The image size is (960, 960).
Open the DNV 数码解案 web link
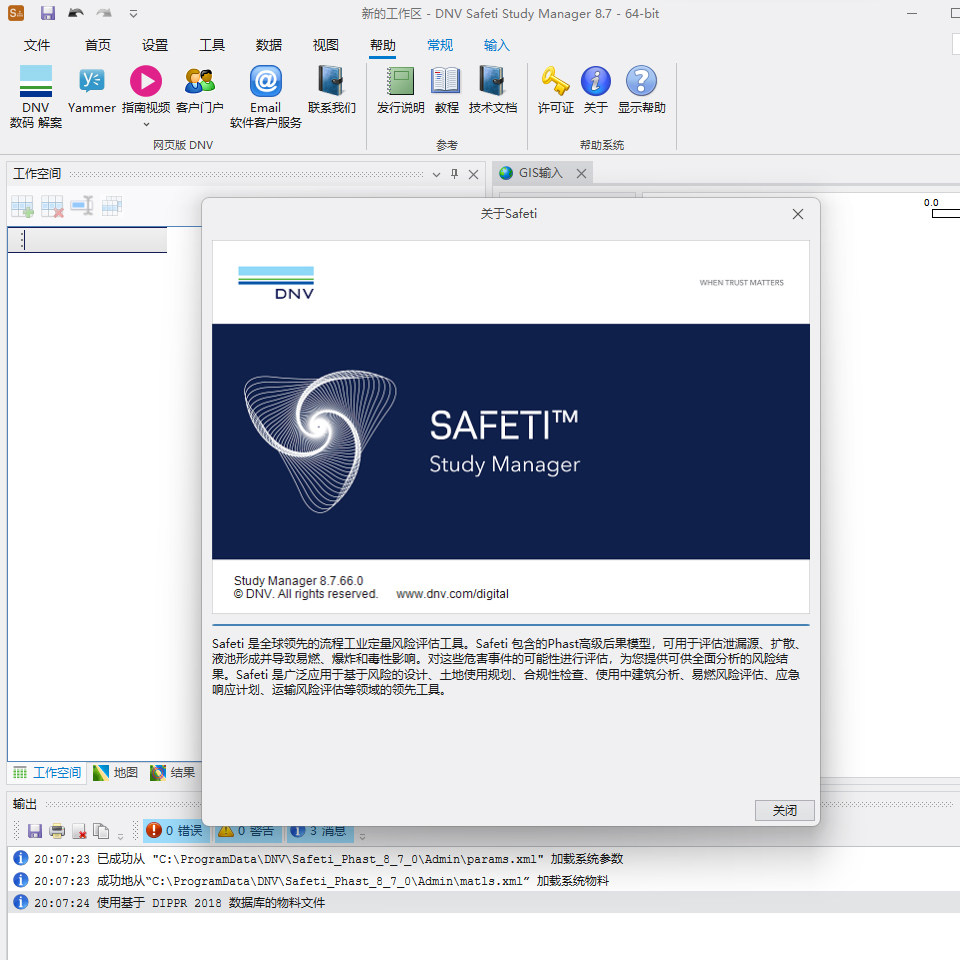click(x=36, y=96)
